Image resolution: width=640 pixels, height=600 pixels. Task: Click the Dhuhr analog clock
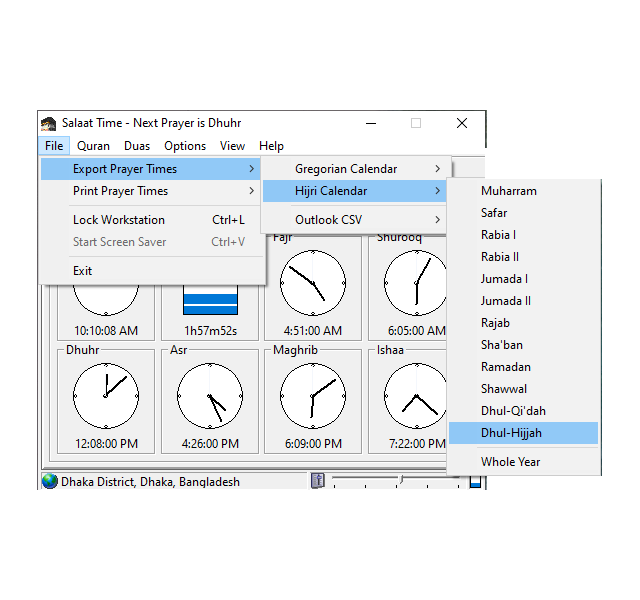click(x=106, y=396)
